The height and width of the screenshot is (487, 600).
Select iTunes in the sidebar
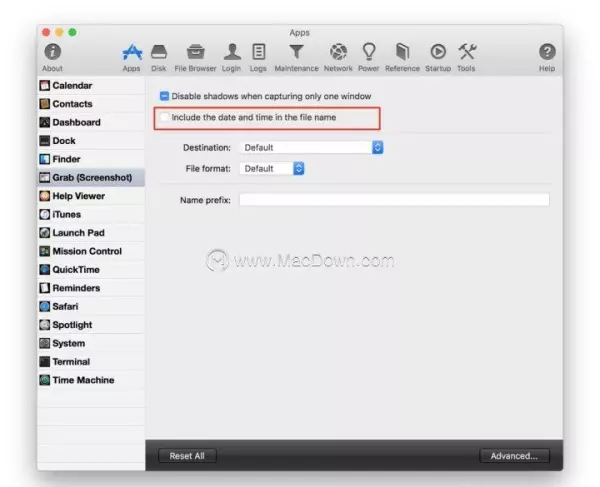click(91, 214)
